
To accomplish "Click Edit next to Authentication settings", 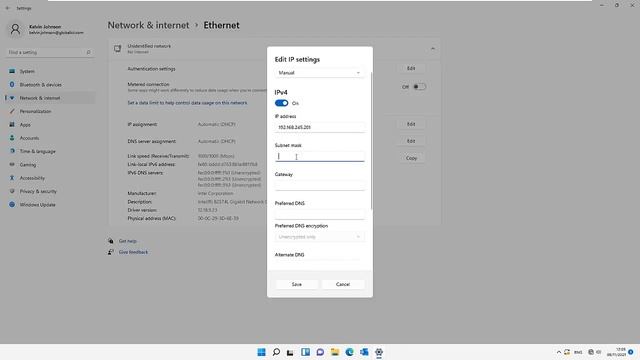I will (x=411, y=68).
